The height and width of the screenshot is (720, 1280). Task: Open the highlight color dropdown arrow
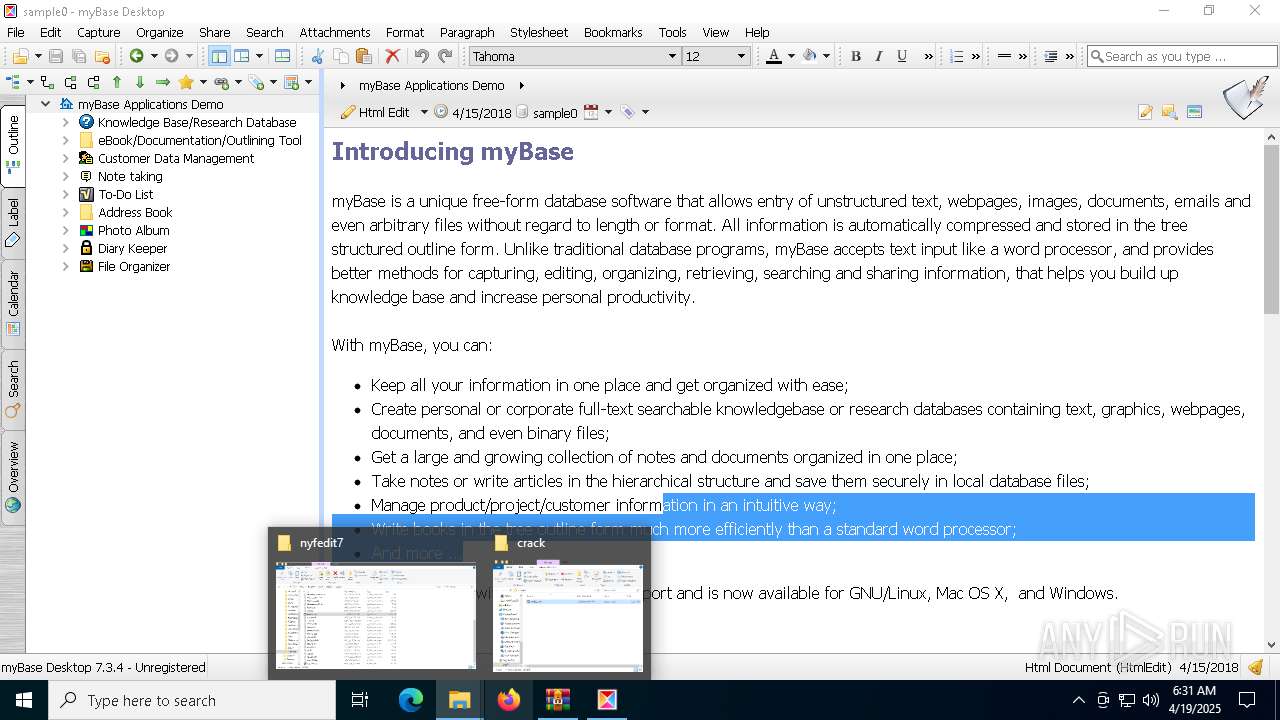(x=826, y=56)
